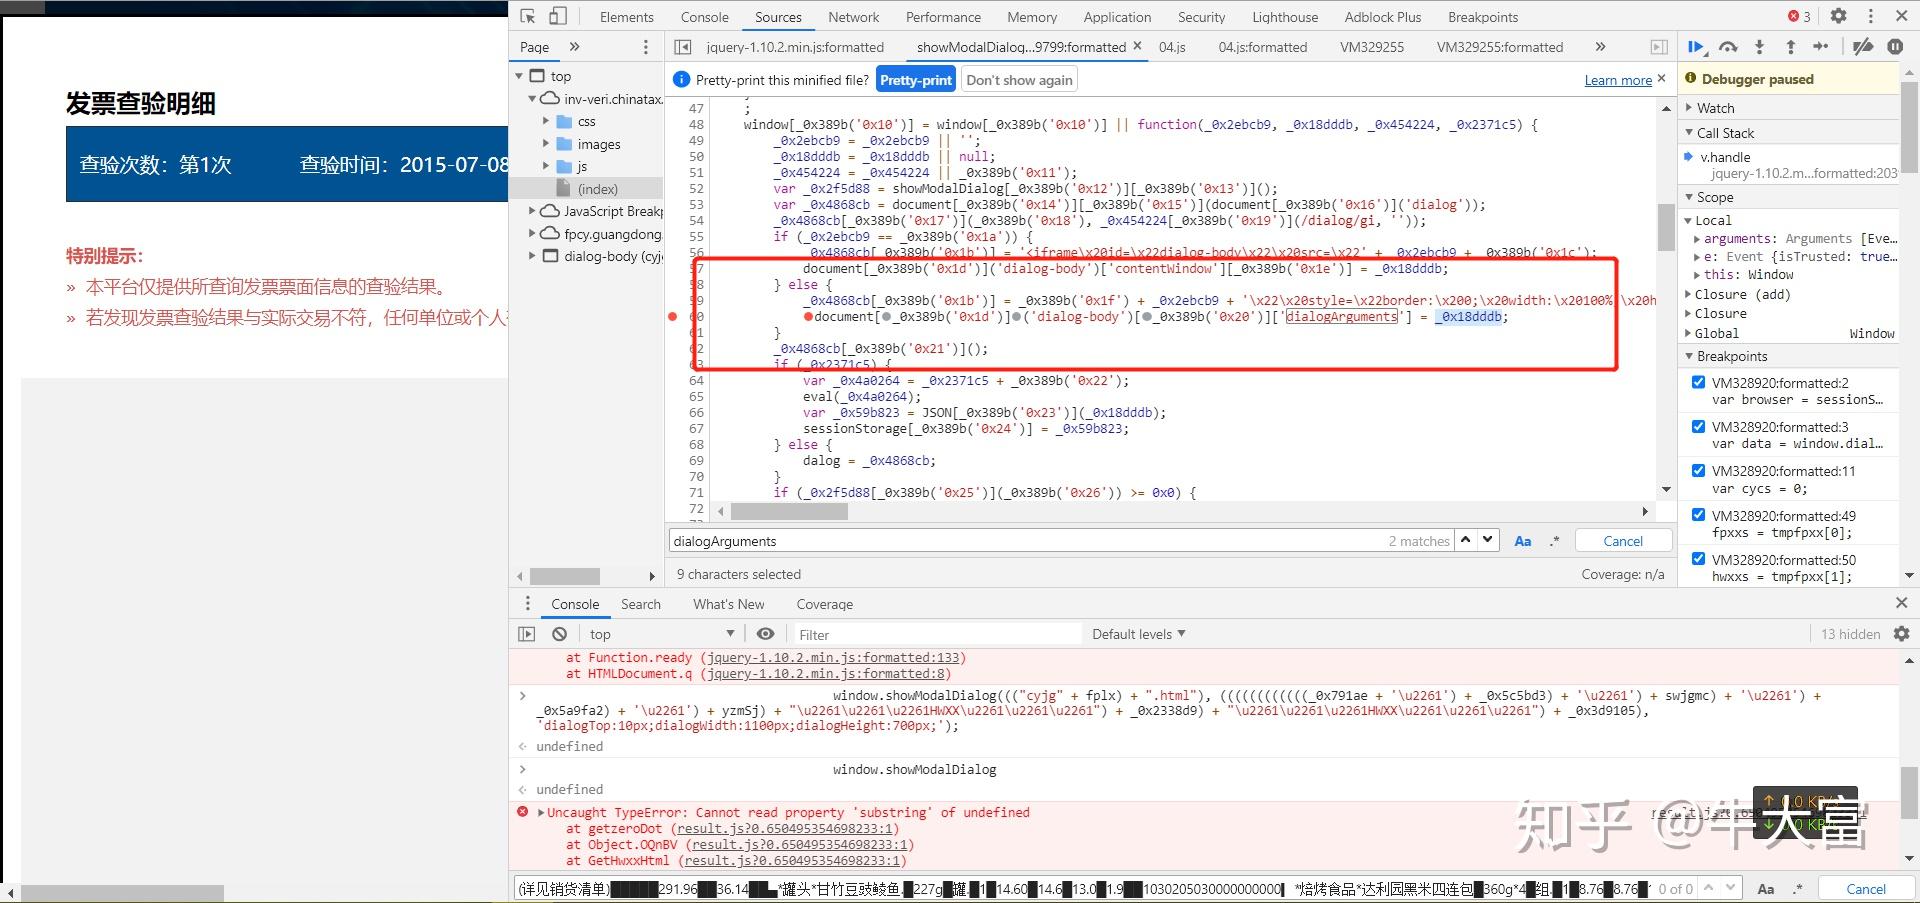Image resolution: width=1920 pixels, height=903 pixels.
Task: Close the bottom drawer
Action: [1901, 603]
